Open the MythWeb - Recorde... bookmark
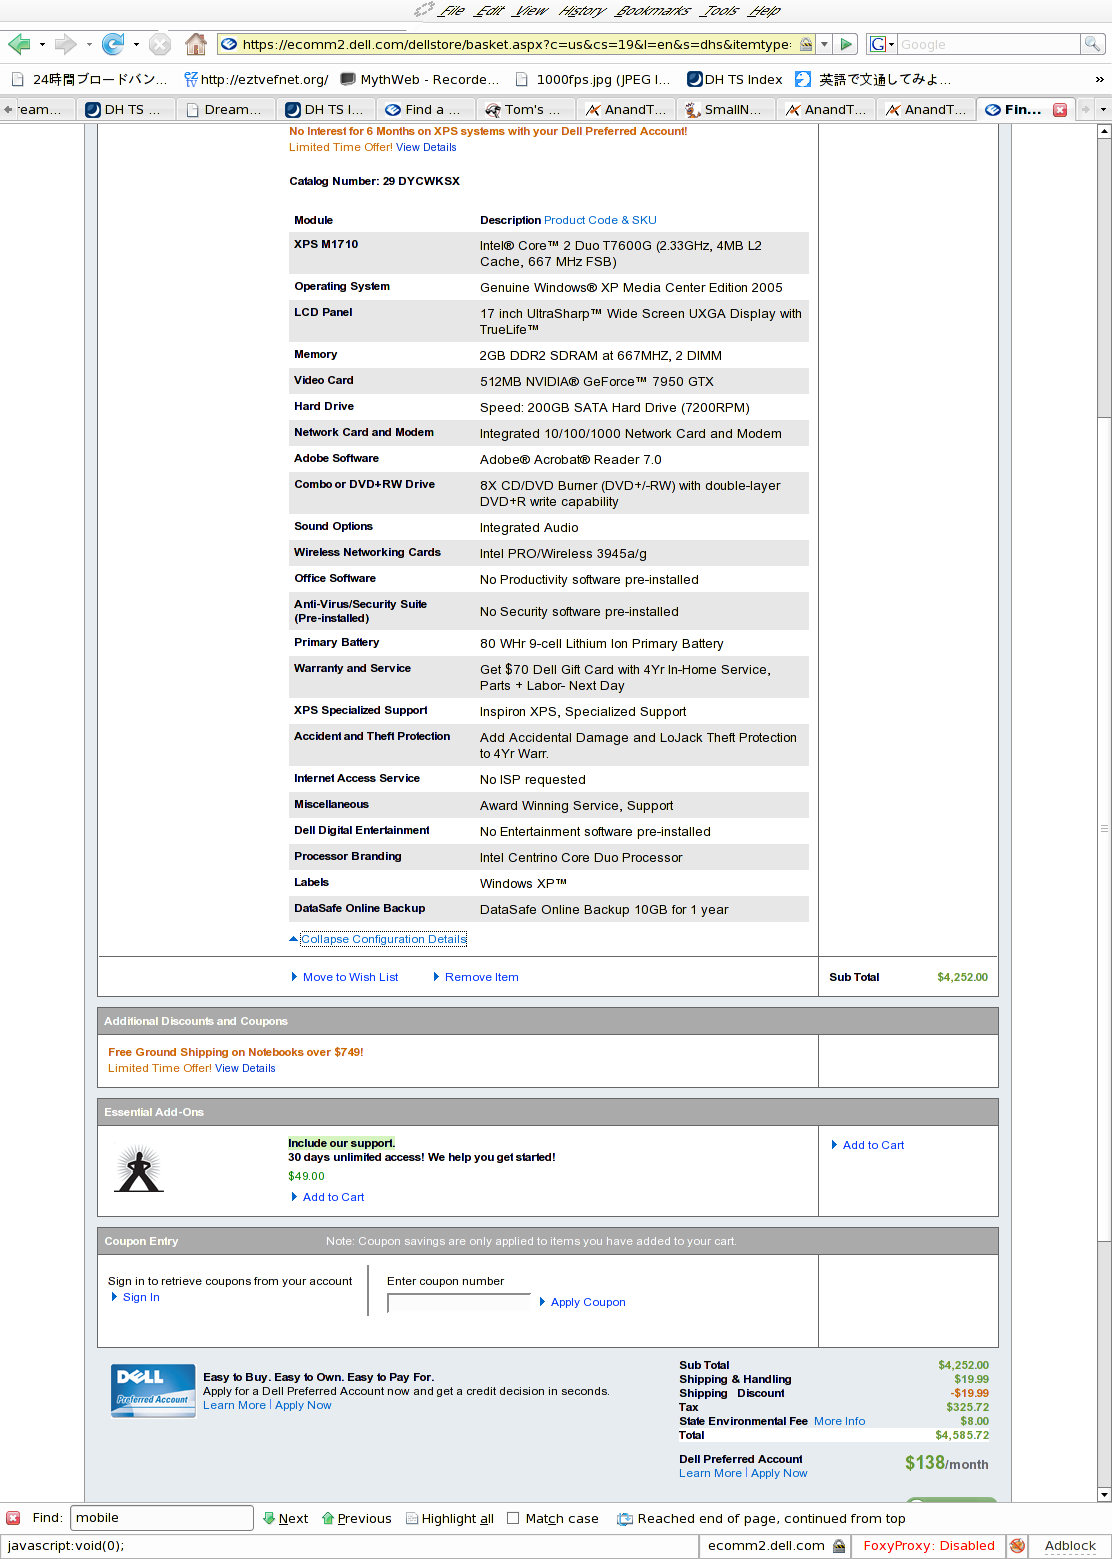Viewport: 1112px width, 1559px height. tap(420, 79)
